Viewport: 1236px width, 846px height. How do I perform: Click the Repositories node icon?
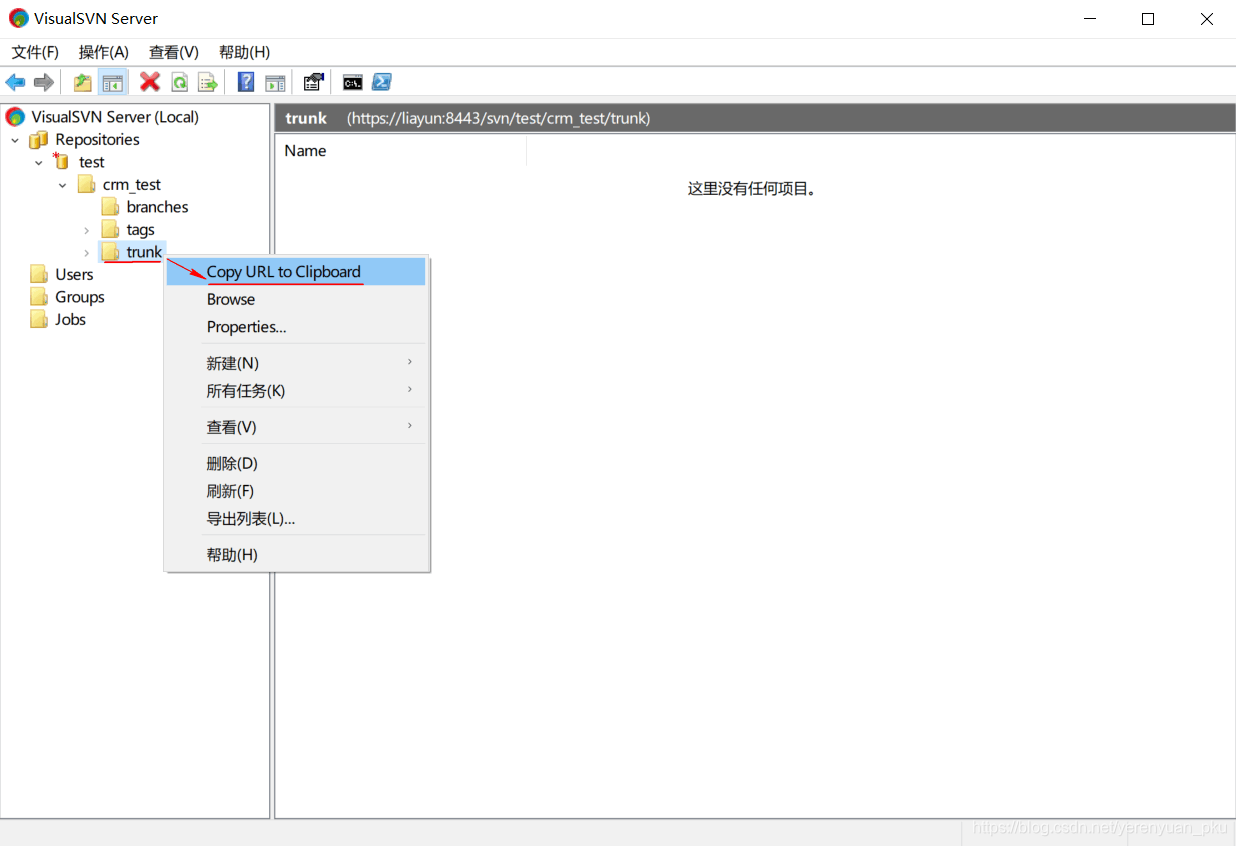click(39, 140)
